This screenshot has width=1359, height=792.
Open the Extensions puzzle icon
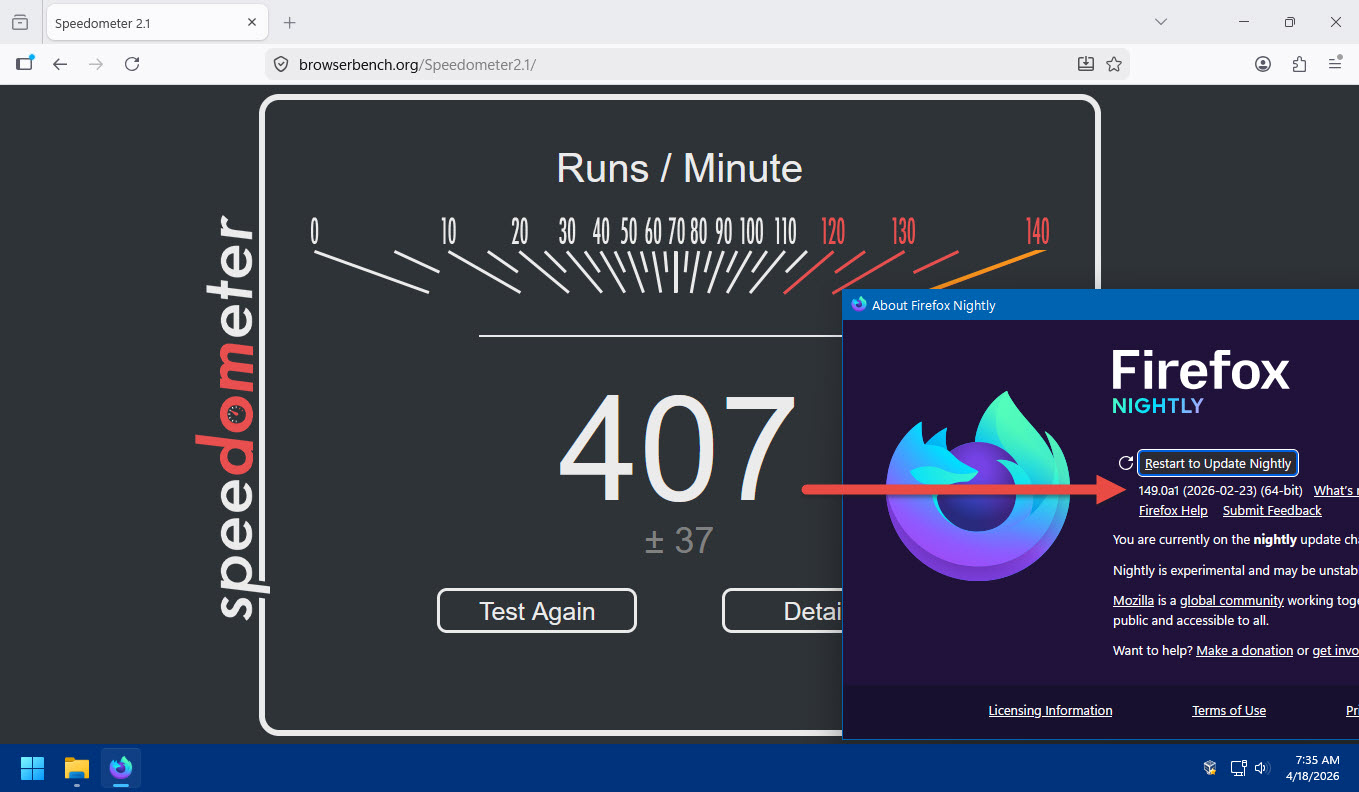(1299, 64)
